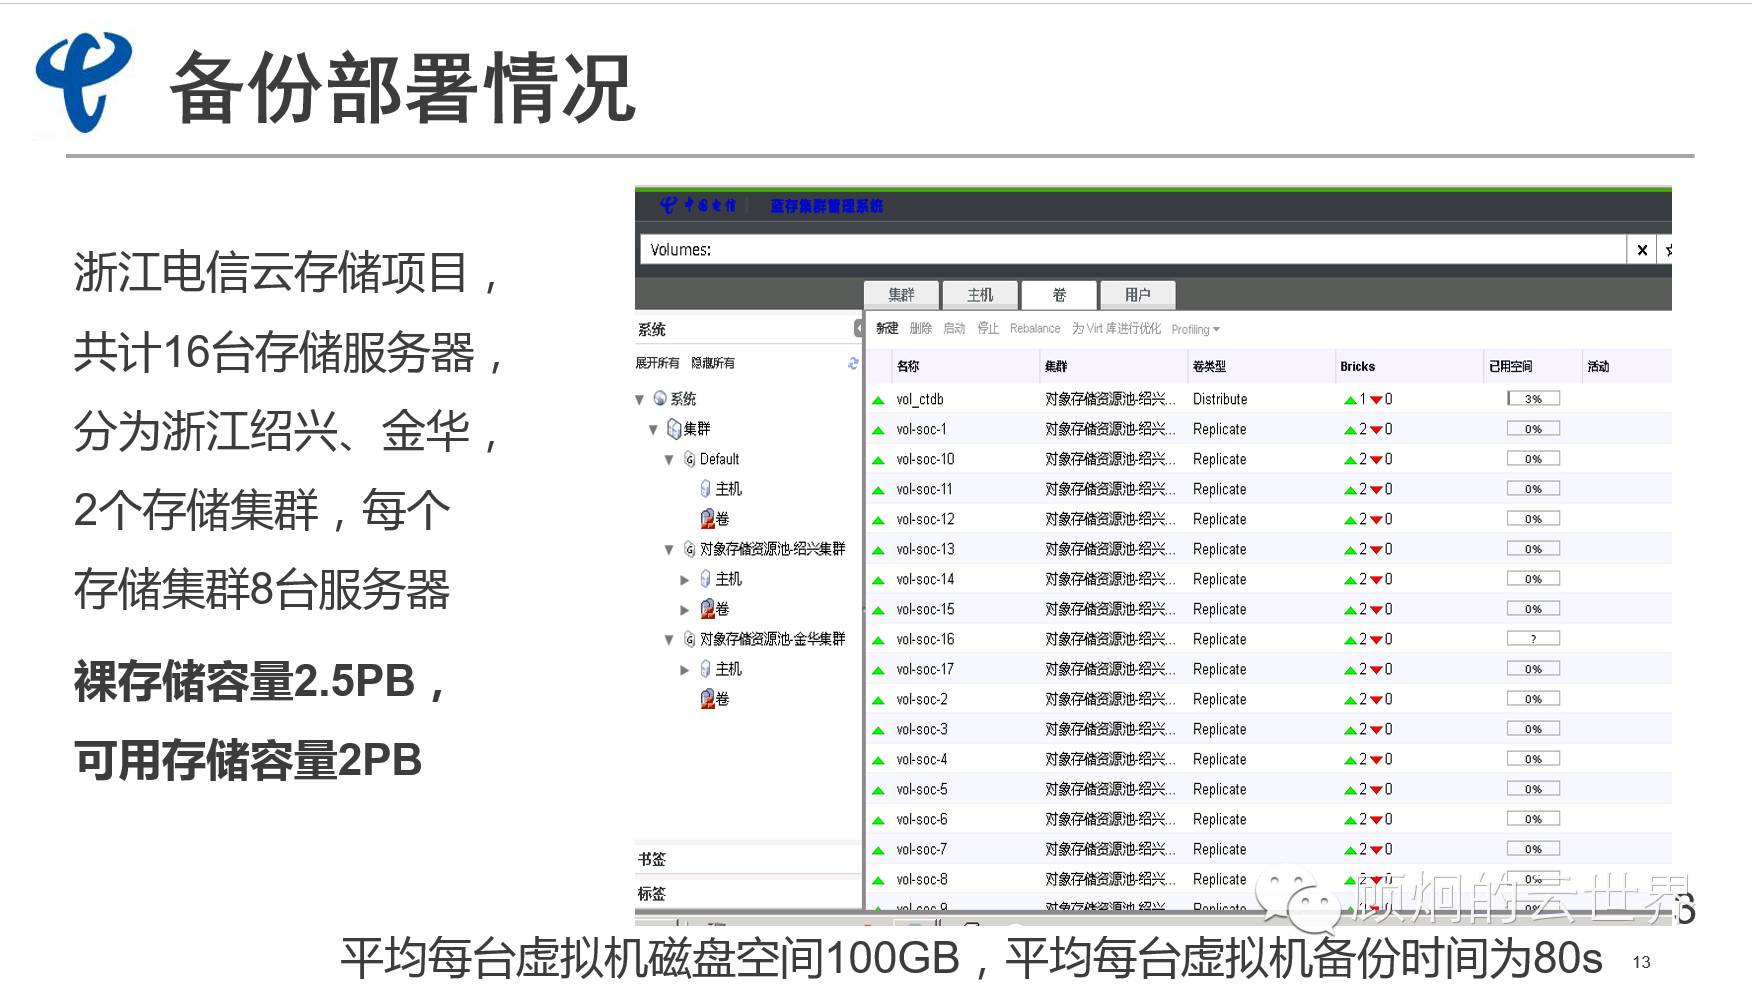Click the 隐藏所有 link

click(713, 363)
